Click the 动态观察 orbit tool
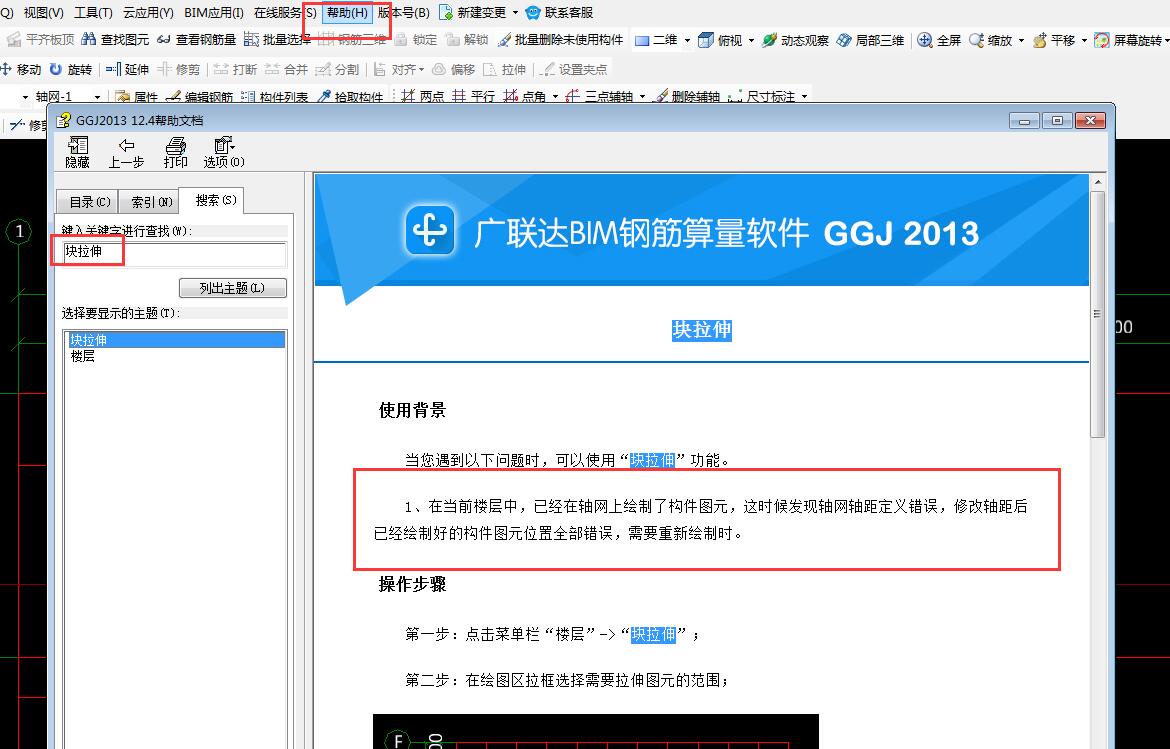Image resolution: width=1170 pixels, height=749 pixels. click(795, 40)
